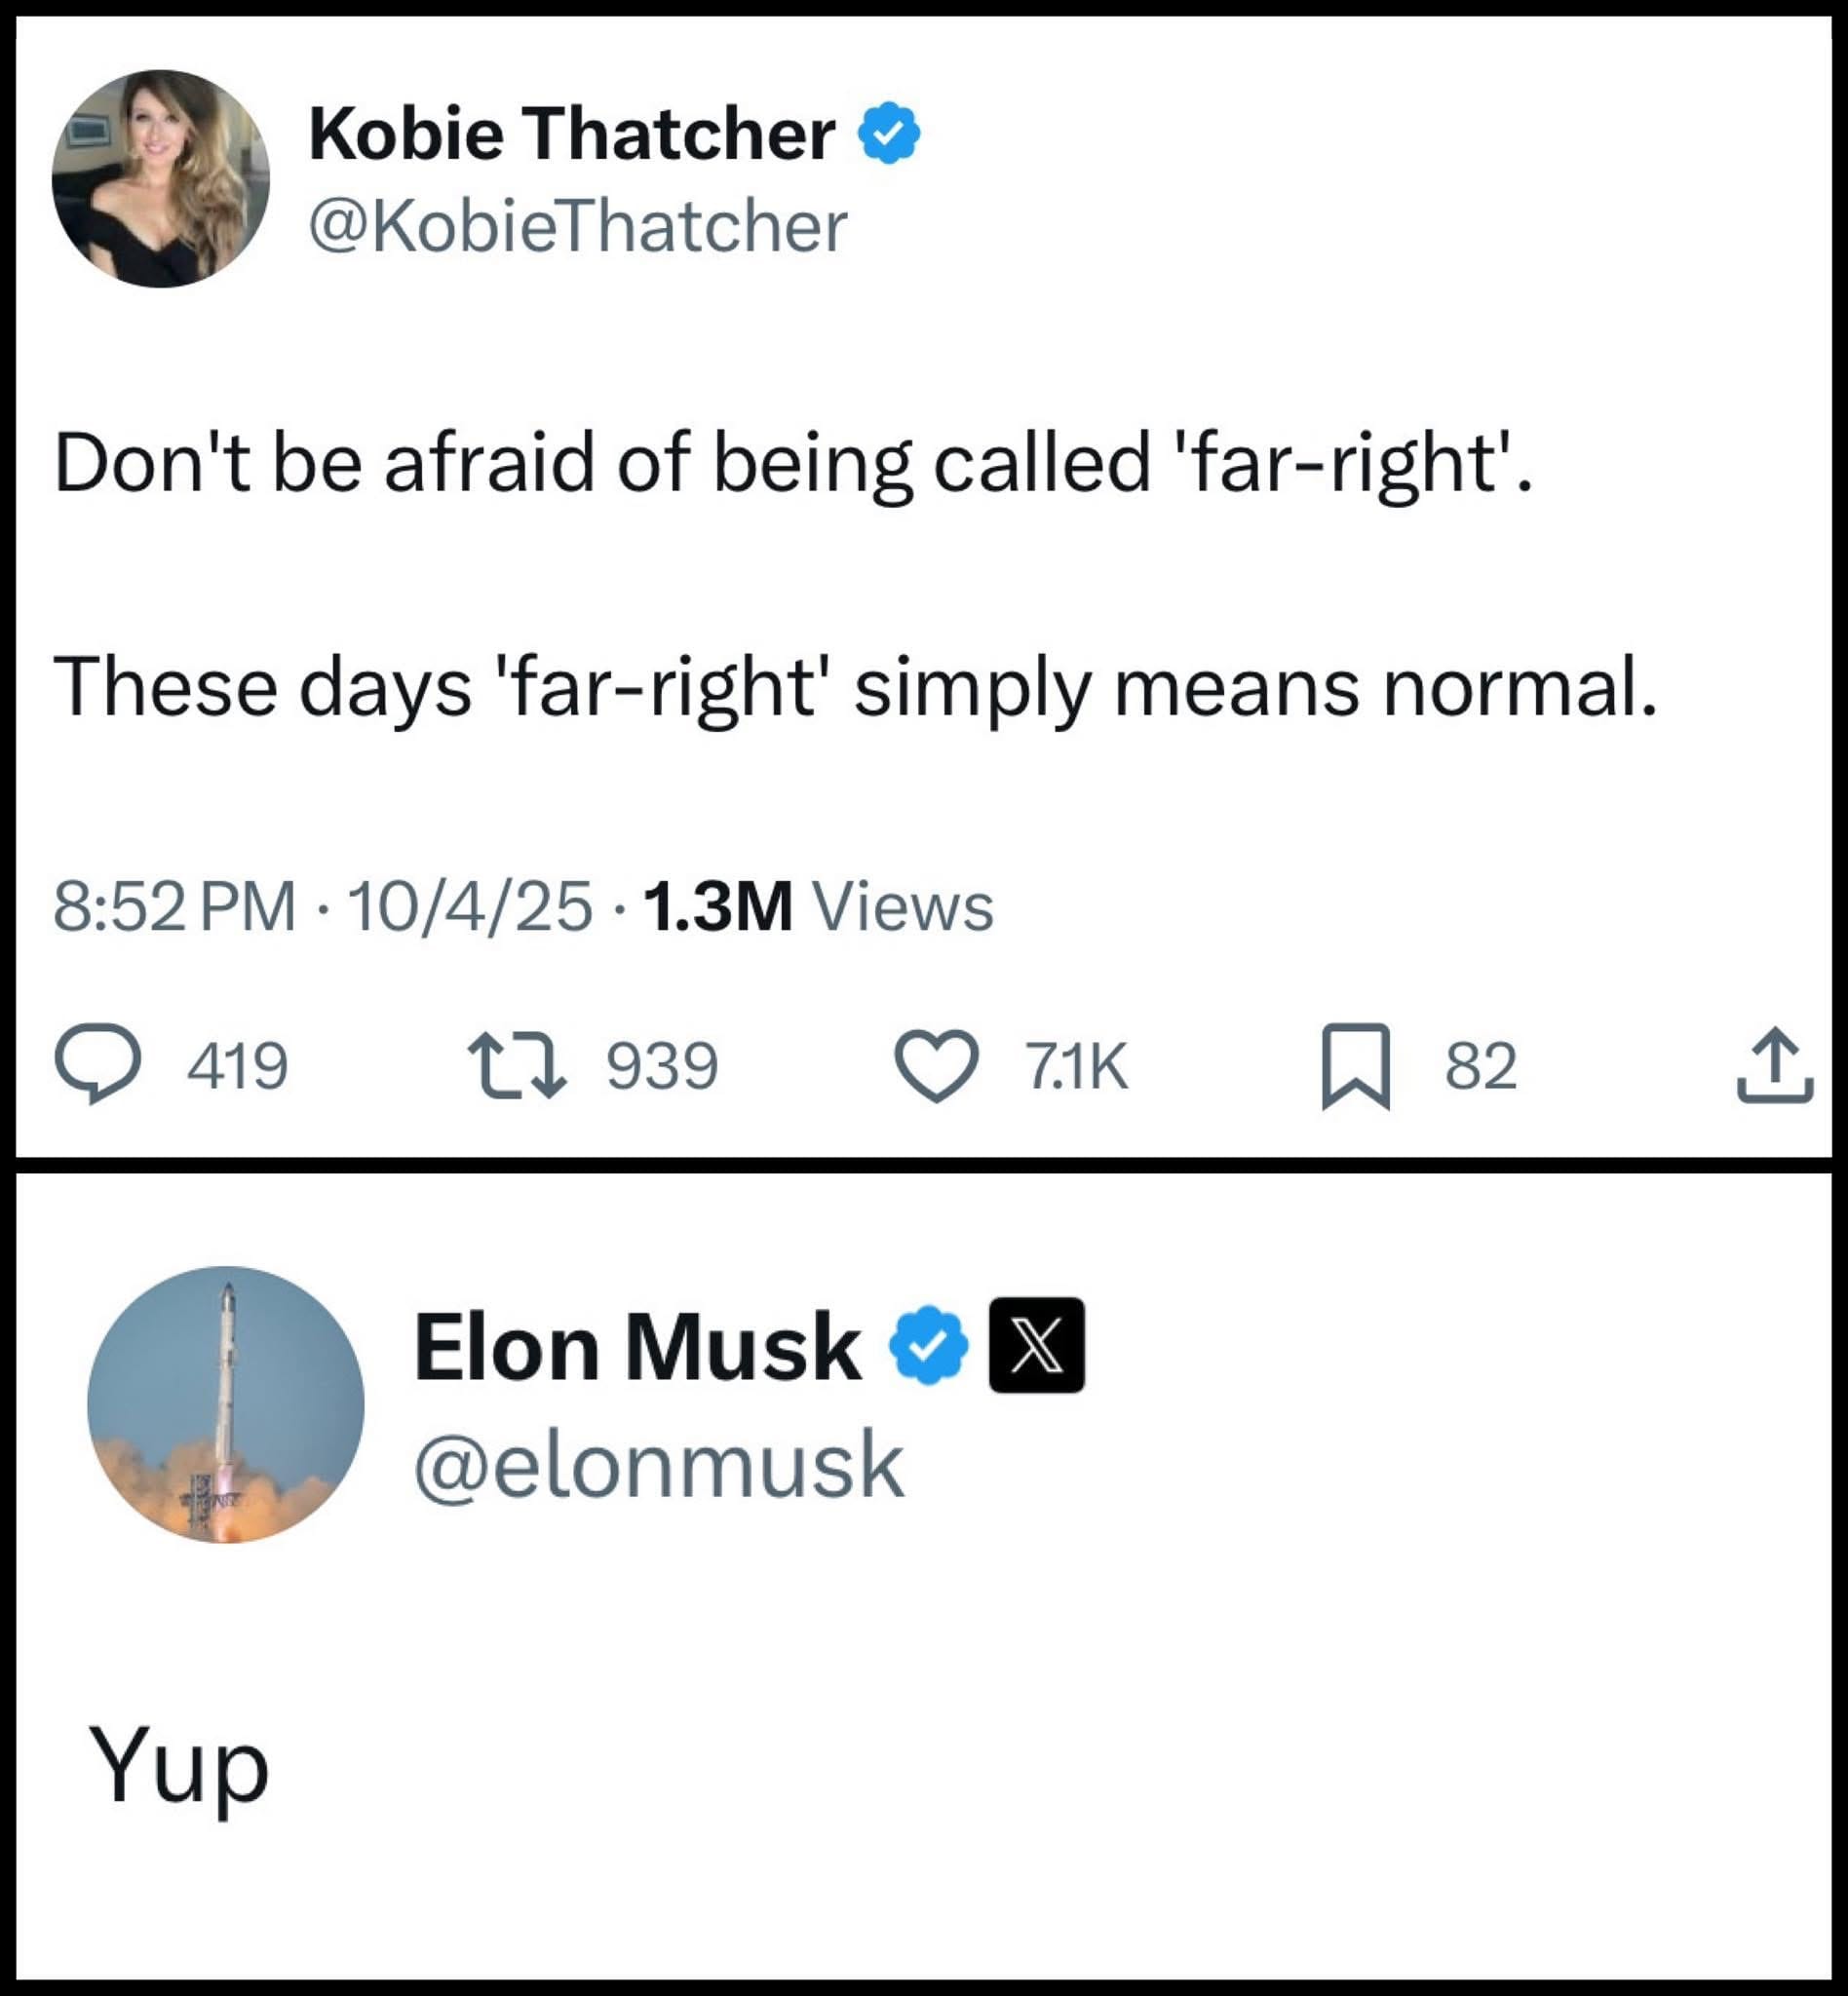Image resolution: width=1848 pixels, height=1996 pixels.
Task: Click the 419 replies count
Action: 238,1066
